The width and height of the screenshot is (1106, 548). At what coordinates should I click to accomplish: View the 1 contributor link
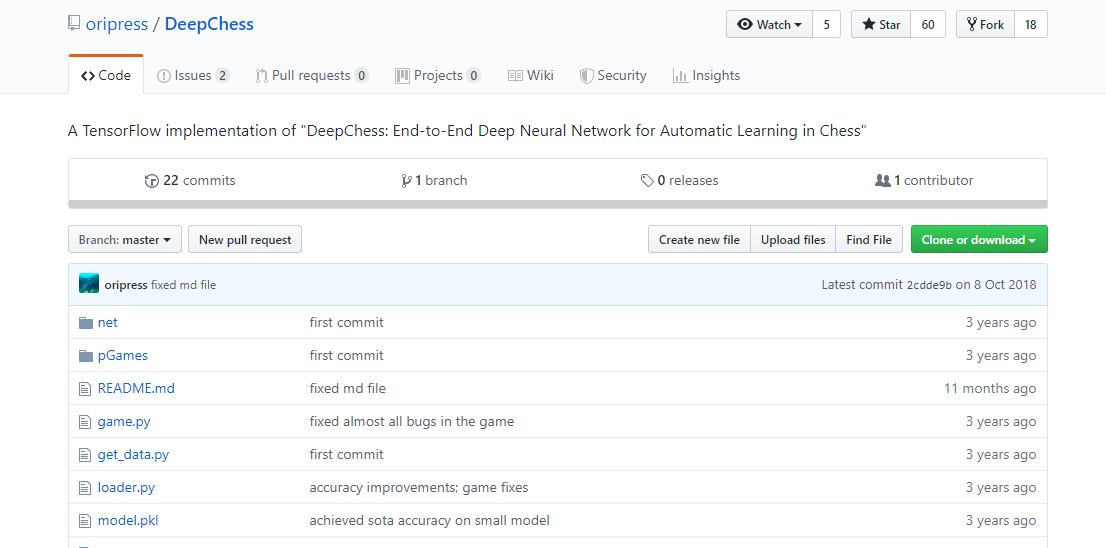coord(924,181)
